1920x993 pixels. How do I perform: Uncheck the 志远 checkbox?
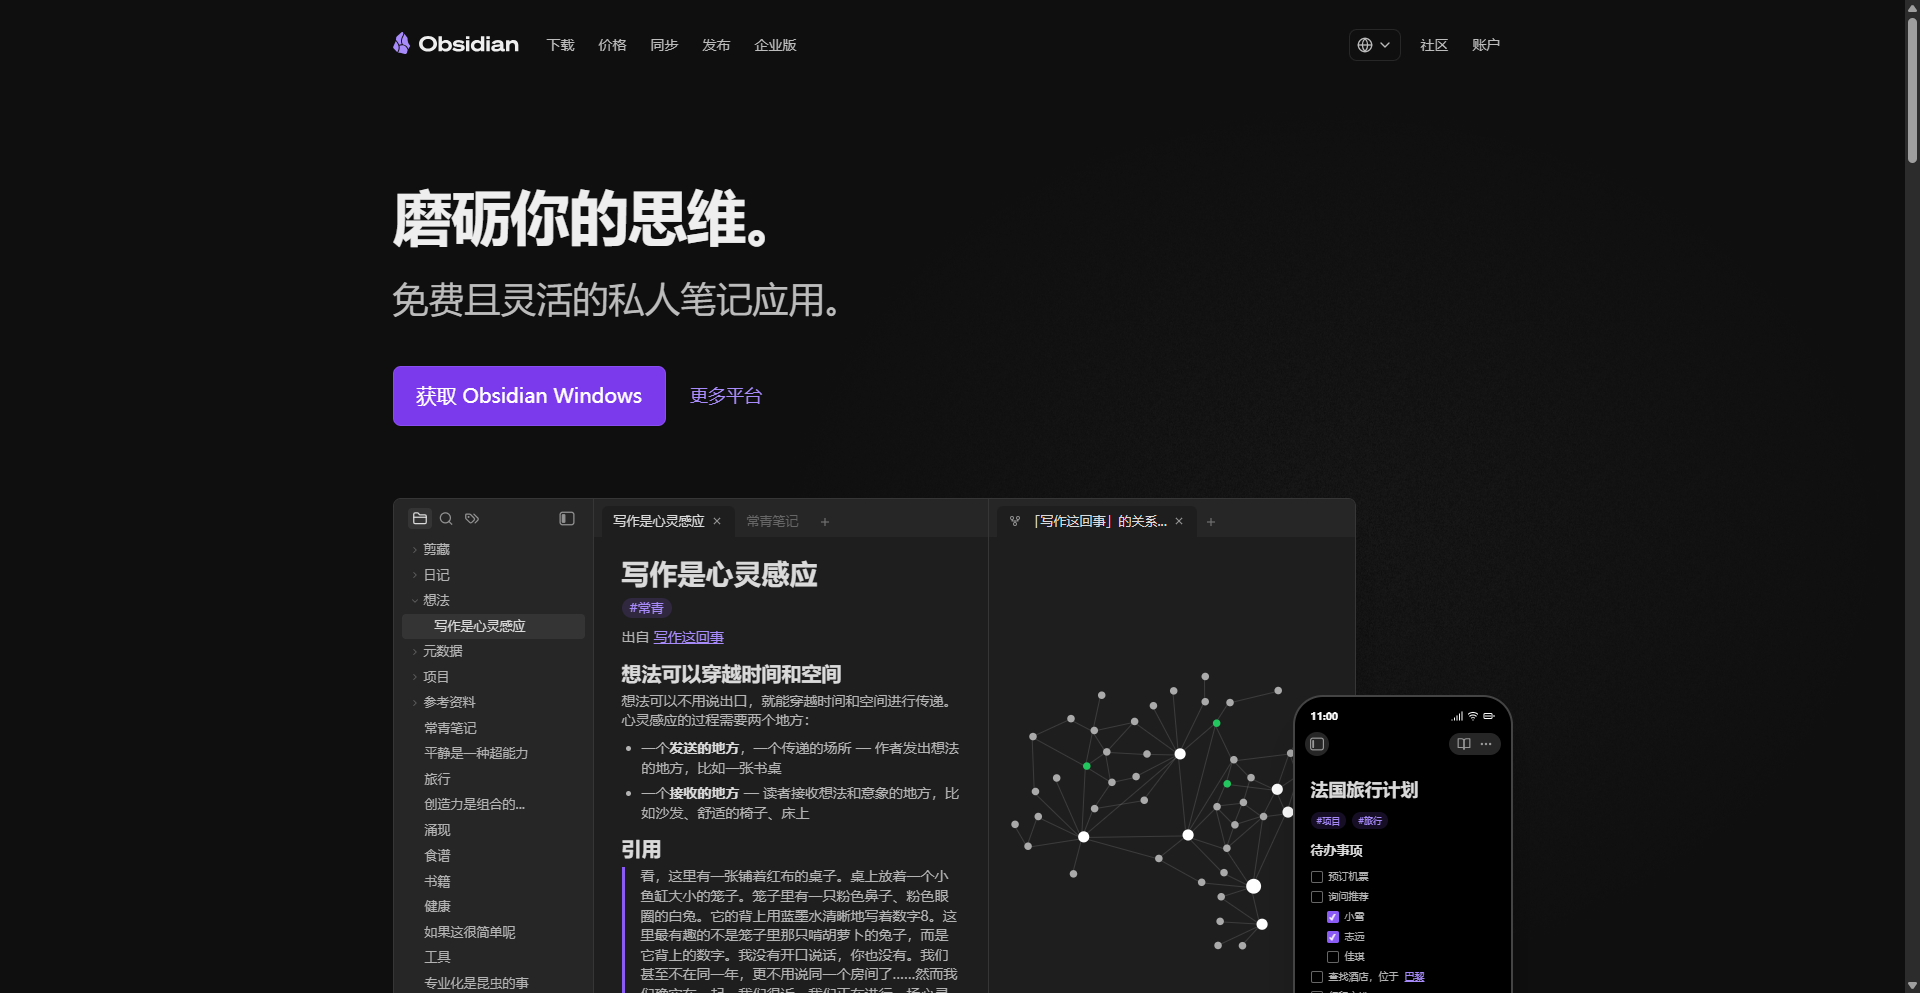pyautogui.click(x=1333, y=937)
